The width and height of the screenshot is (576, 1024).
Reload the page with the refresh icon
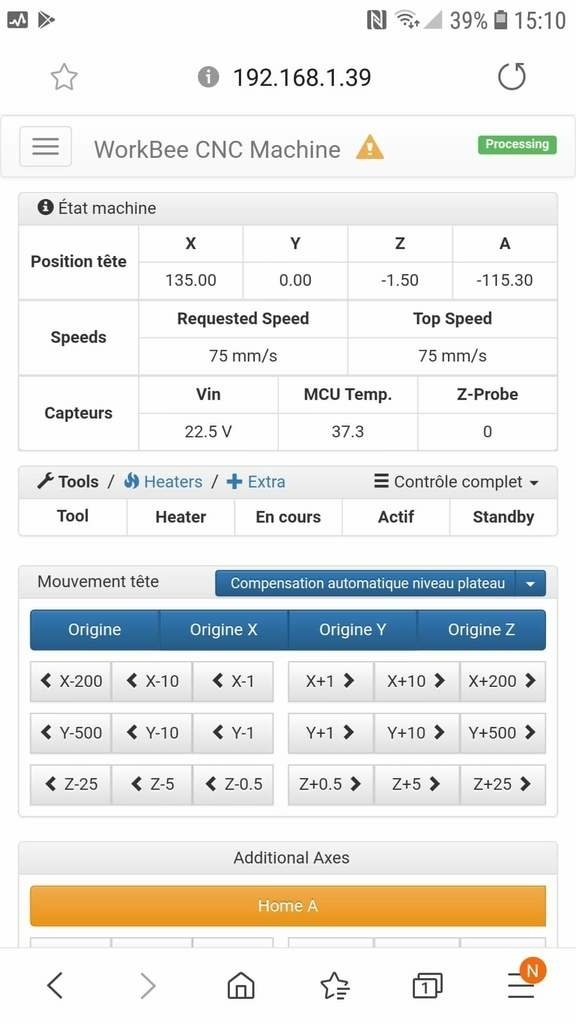point(511,76)
